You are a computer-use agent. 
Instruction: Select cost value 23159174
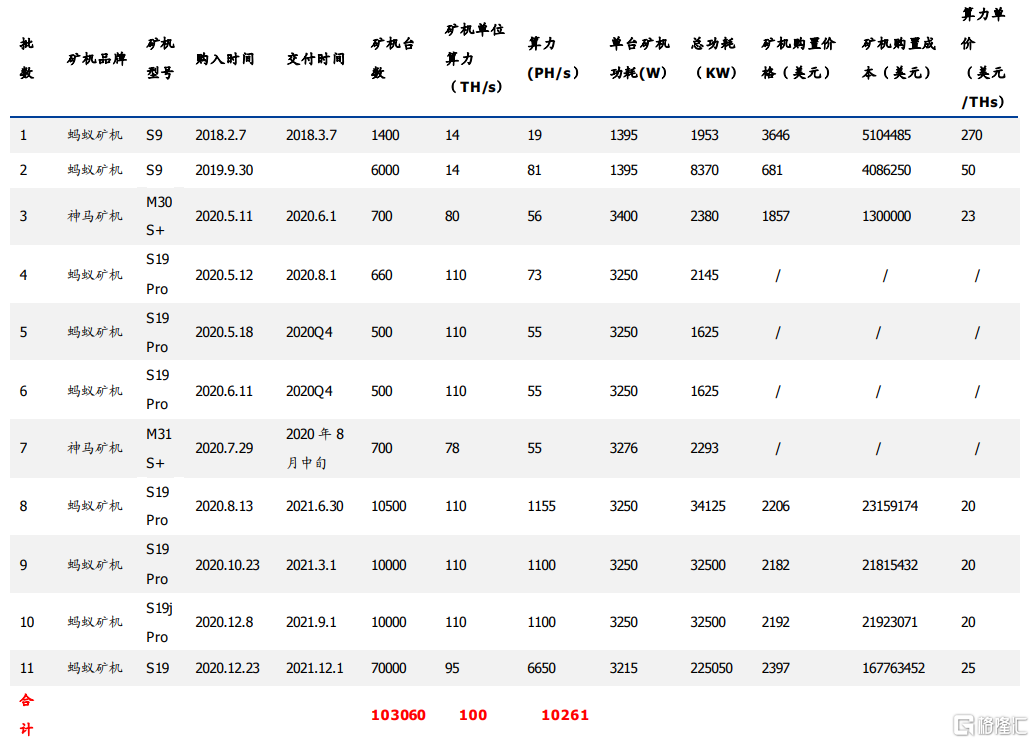coord(890,506)
